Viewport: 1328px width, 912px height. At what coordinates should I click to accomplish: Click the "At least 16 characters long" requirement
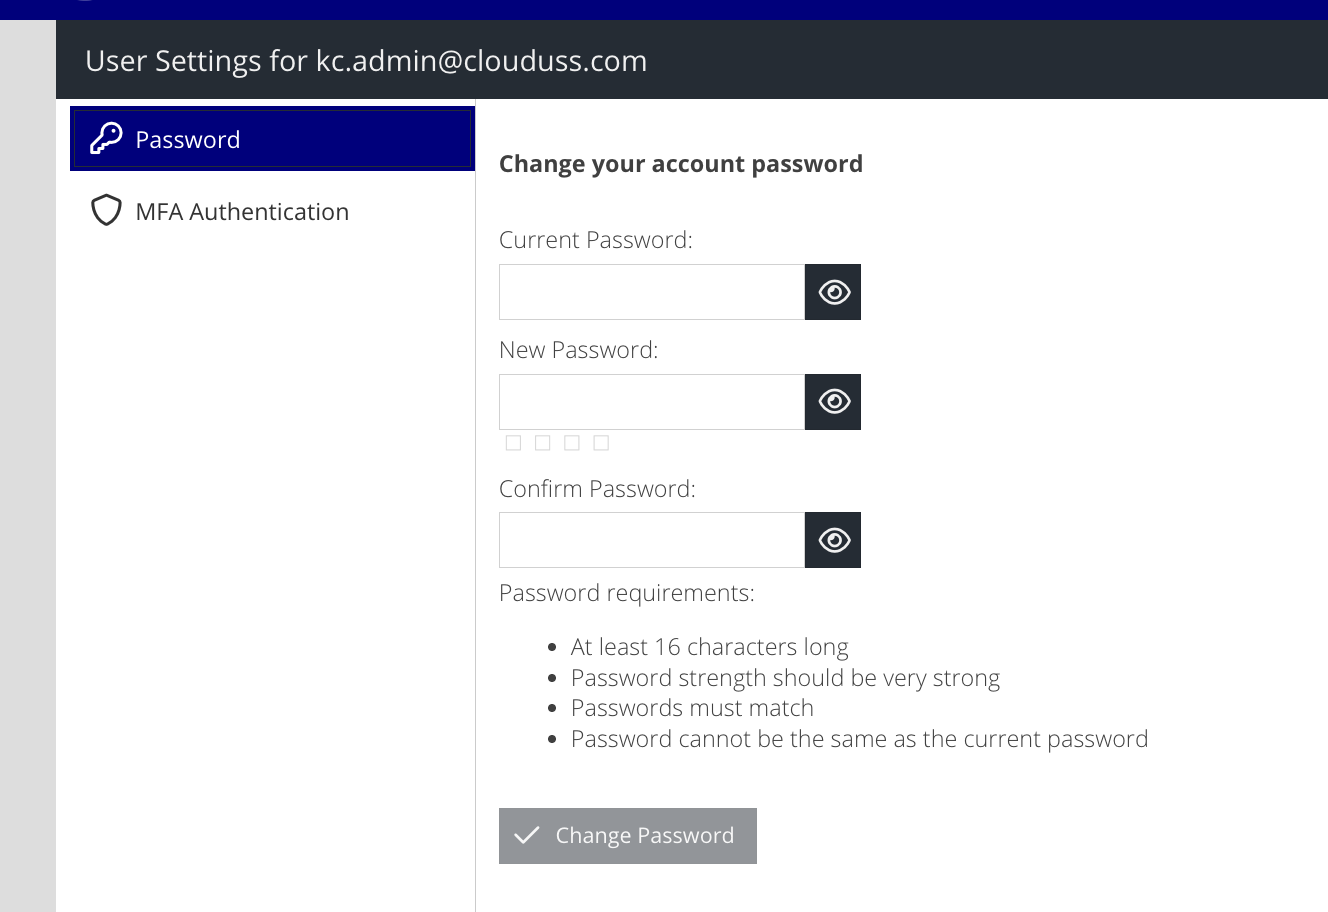709,647
